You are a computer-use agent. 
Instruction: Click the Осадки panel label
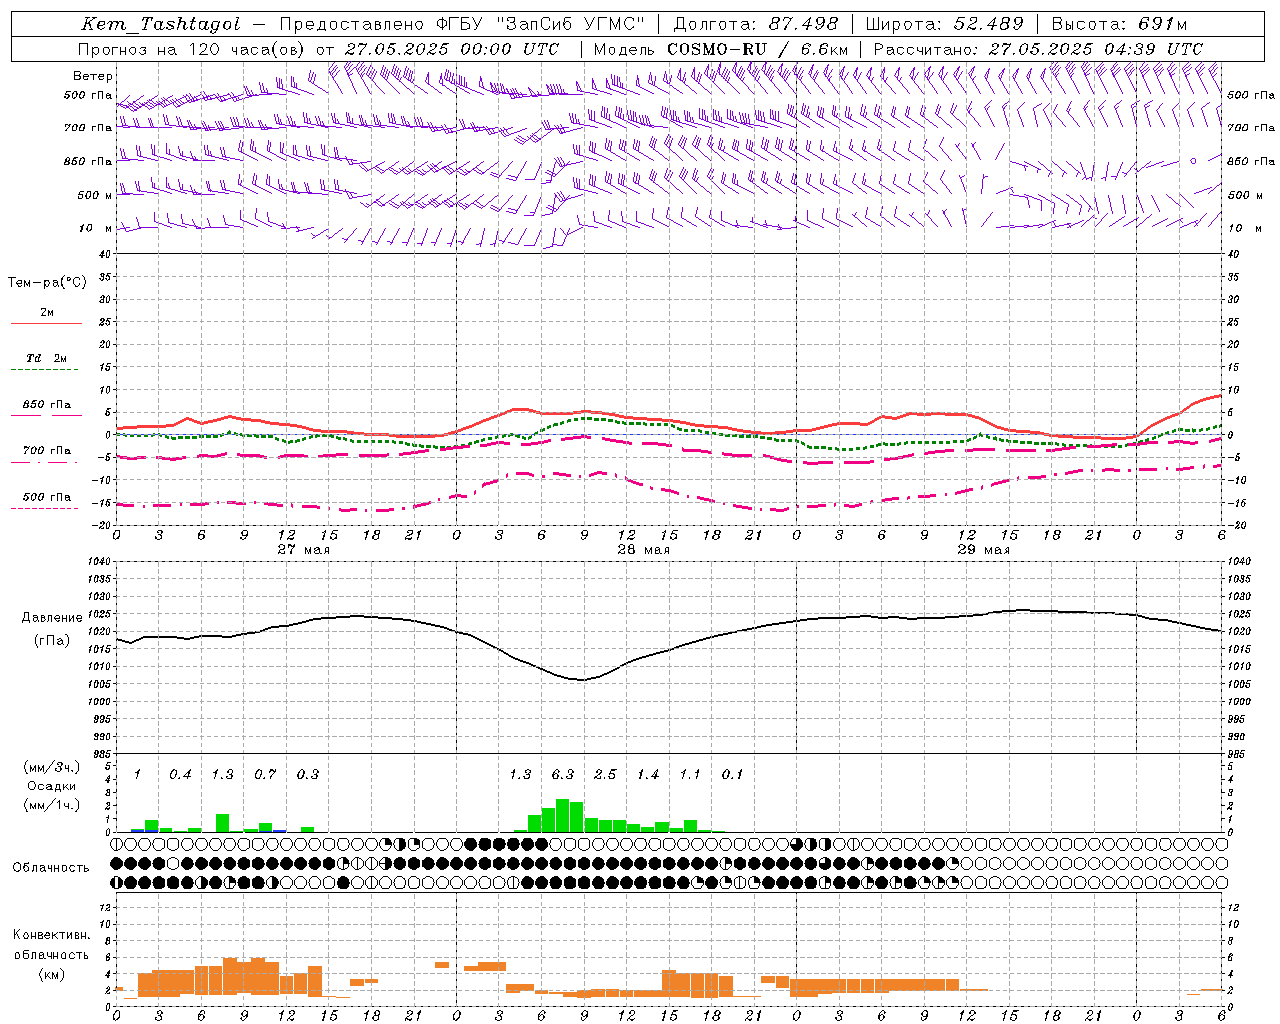tap(51, 786)
